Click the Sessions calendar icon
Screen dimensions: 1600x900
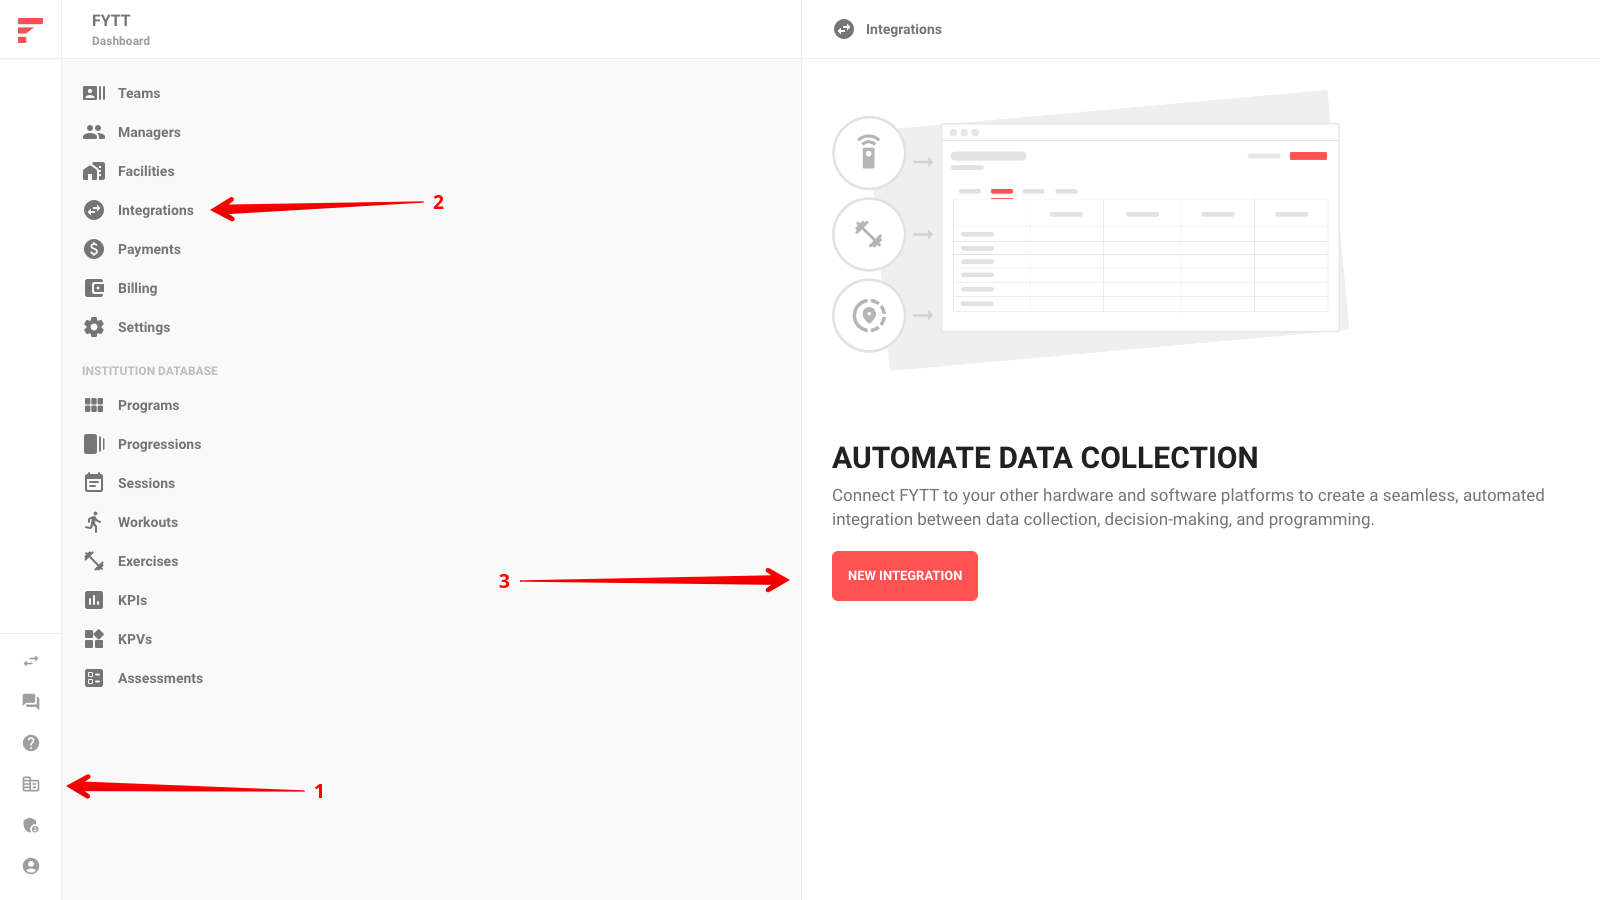click(94, 483)
